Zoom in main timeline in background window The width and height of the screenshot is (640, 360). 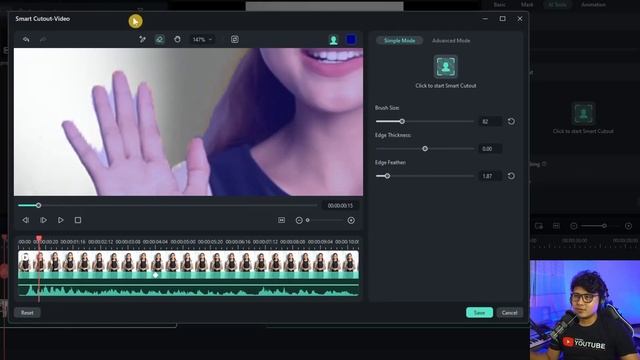click(628, 226)
